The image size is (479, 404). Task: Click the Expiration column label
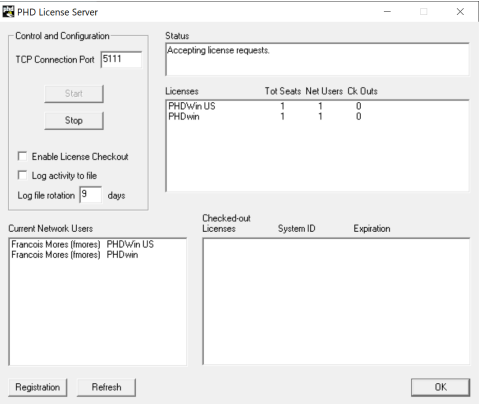(x=372, y=229)
